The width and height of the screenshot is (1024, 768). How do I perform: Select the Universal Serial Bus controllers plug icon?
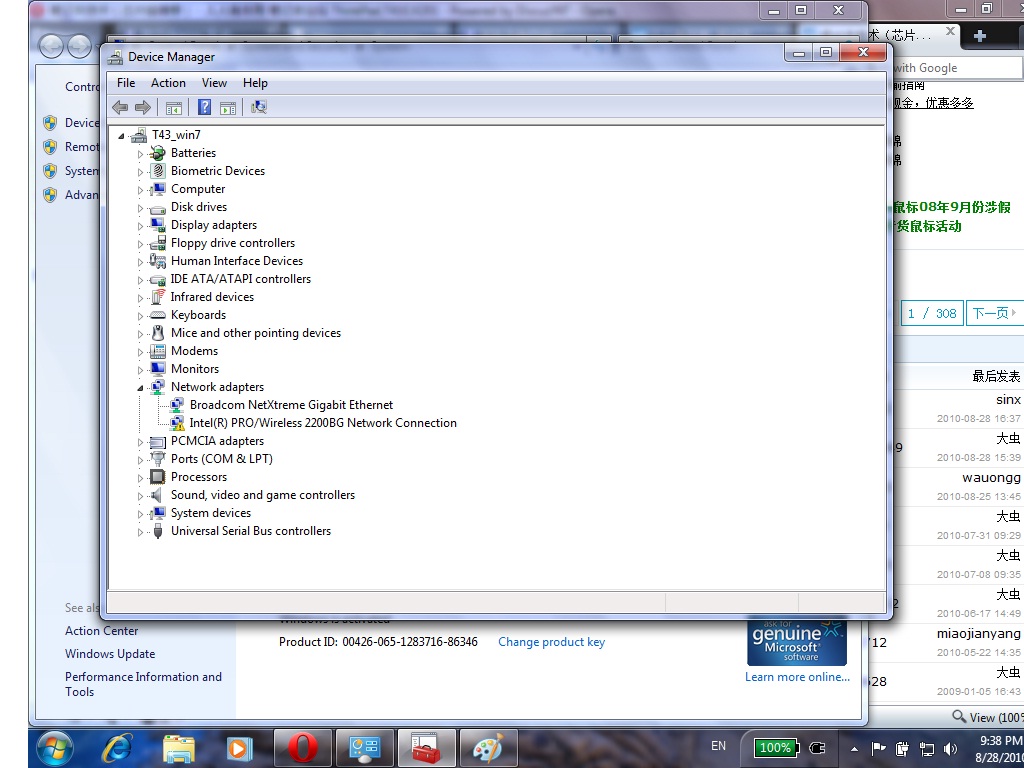(x=157, y=531)
